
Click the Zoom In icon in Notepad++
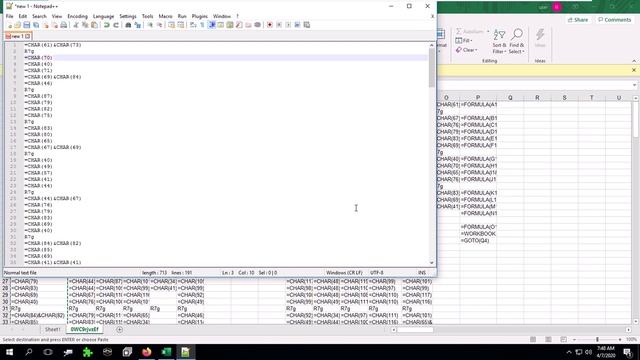tap(150, 25)
